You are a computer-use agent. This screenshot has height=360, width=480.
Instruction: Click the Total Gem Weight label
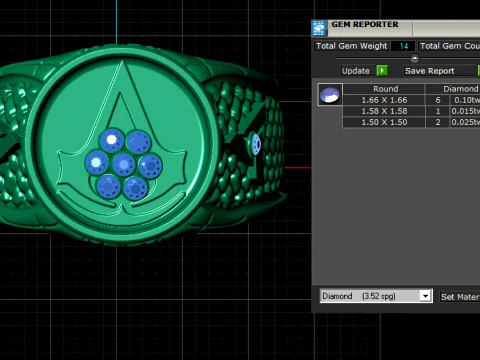tap(351, 46)
